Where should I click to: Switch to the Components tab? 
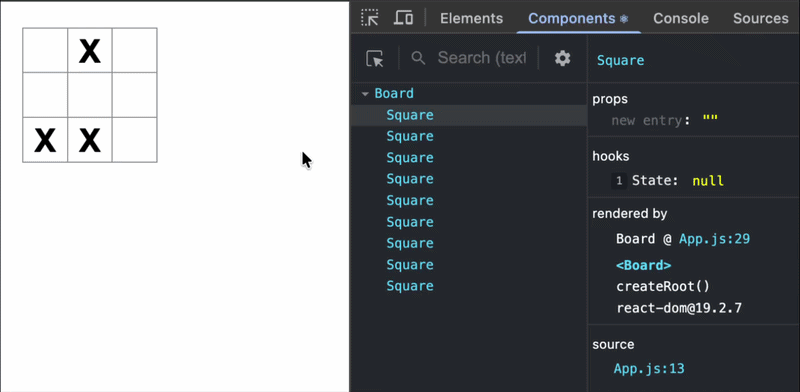coord(578,18)
